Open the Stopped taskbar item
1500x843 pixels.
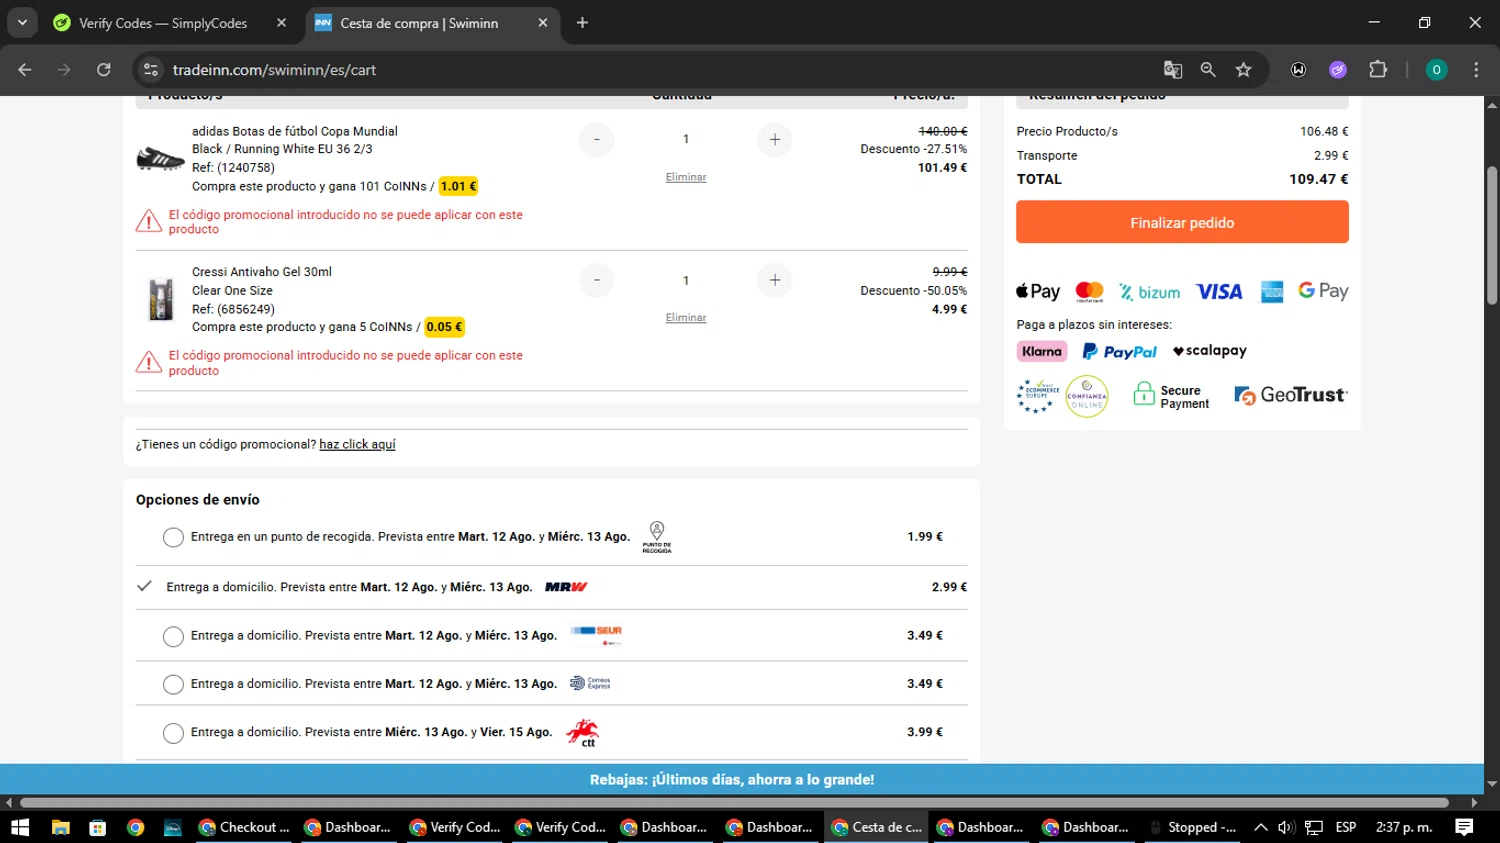click(x=1192, y=827)
